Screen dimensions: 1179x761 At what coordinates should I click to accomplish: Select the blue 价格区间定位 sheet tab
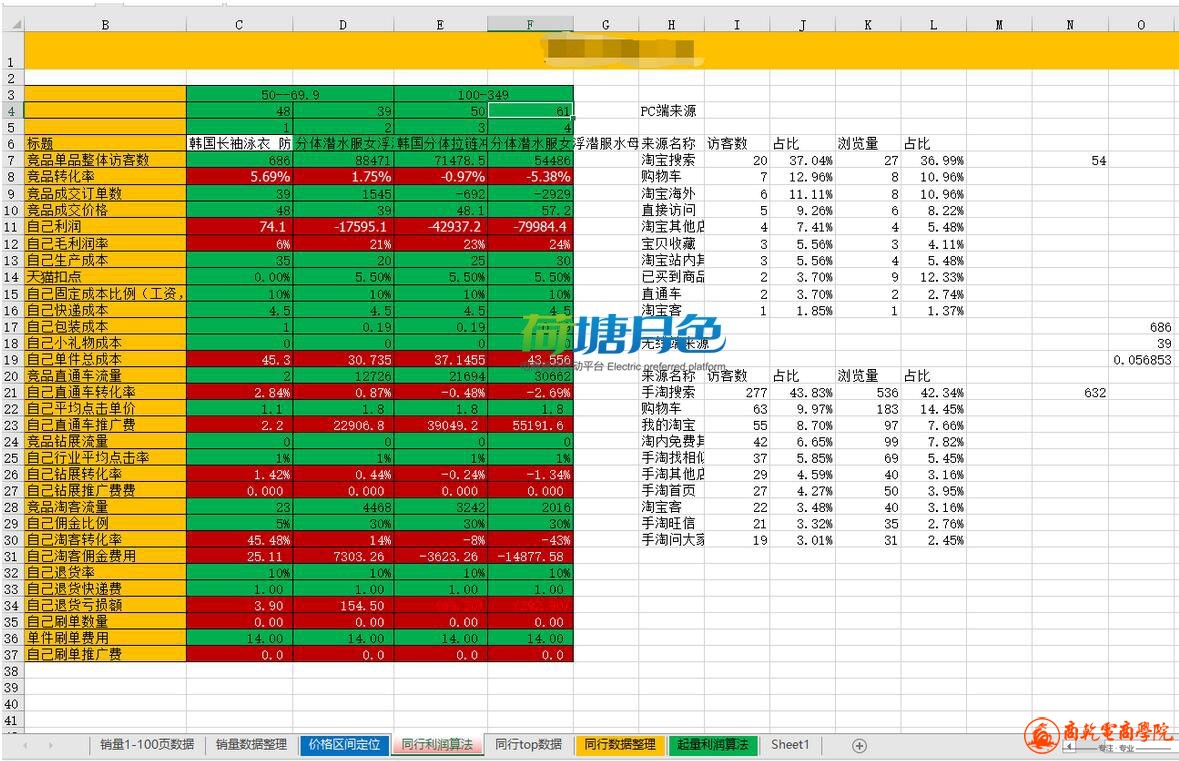point(345,745)
